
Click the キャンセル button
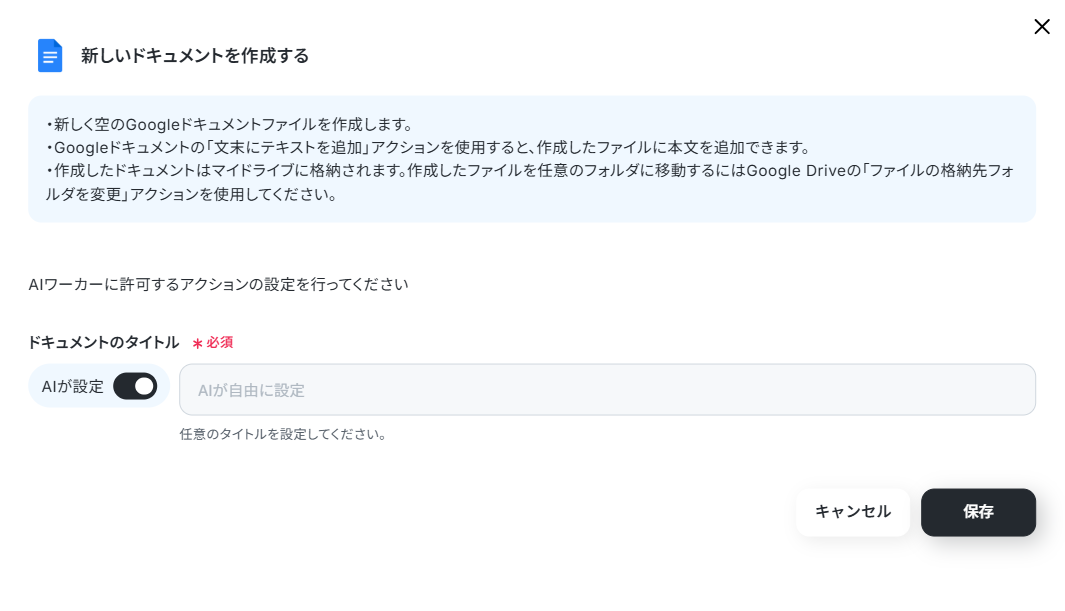(x=852, y=512)
